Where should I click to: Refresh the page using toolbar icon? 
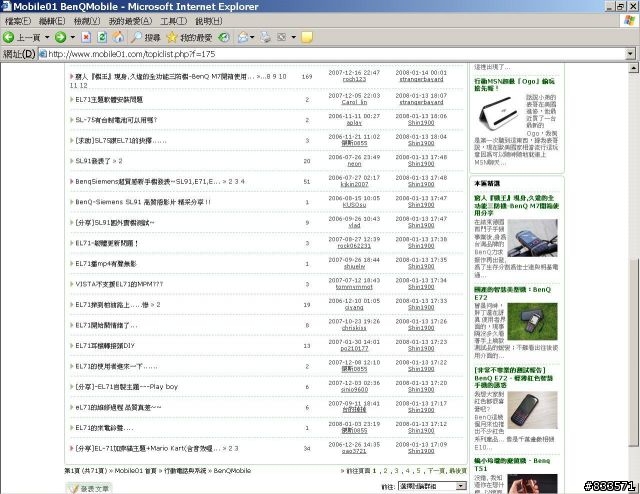coord(102,38)
